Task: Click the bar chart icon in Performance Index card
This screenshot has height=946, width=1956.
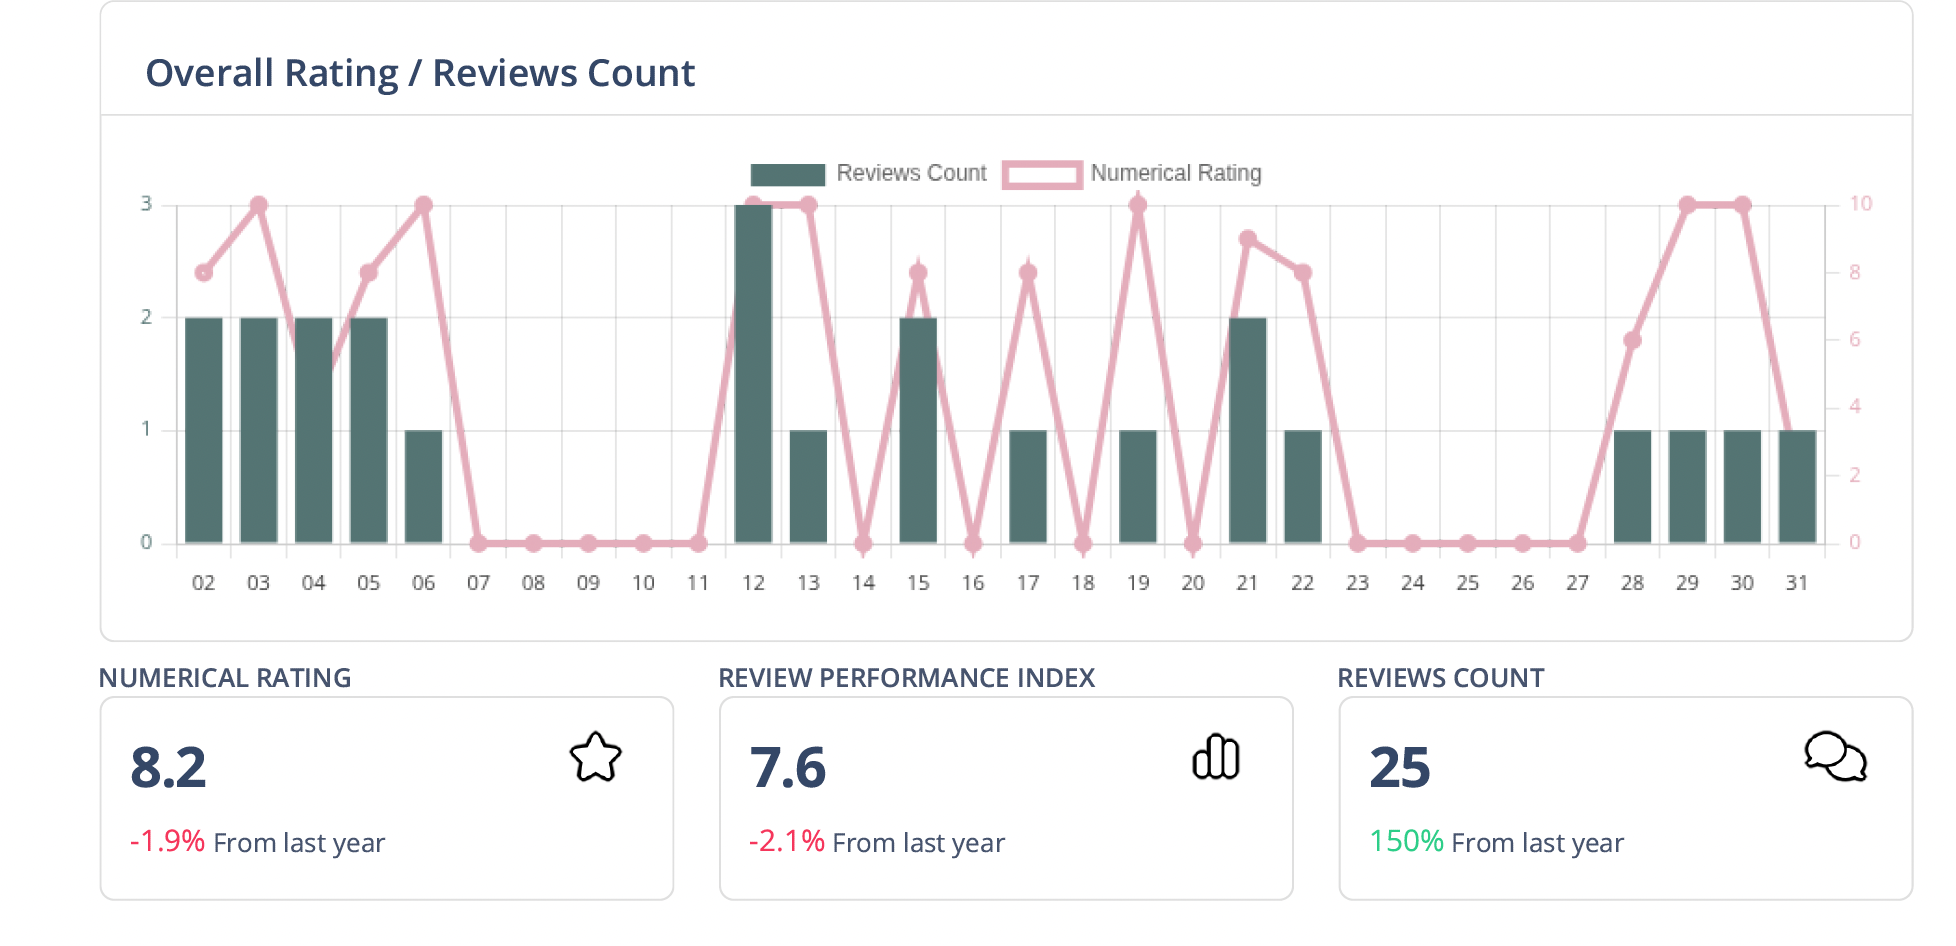Action: pos(1215,757)
